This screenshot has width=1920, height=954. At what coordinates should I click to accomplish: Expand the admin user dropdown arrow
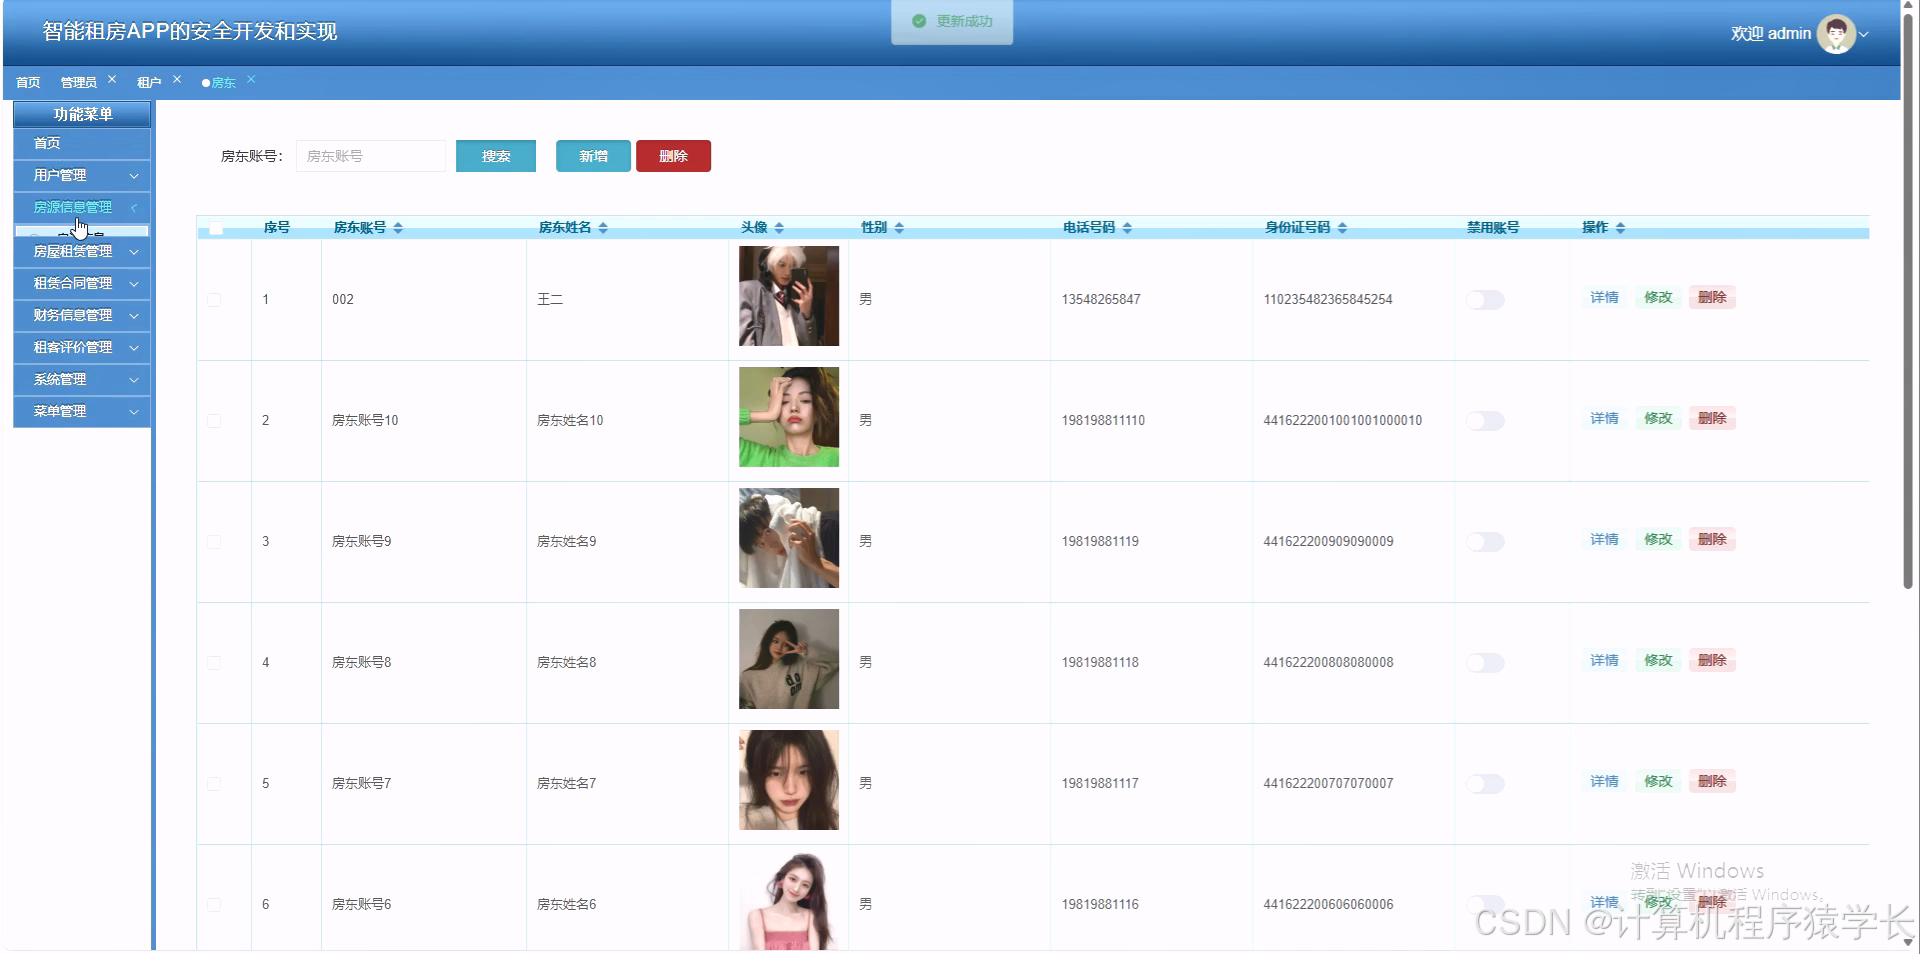coord(1864,34)
